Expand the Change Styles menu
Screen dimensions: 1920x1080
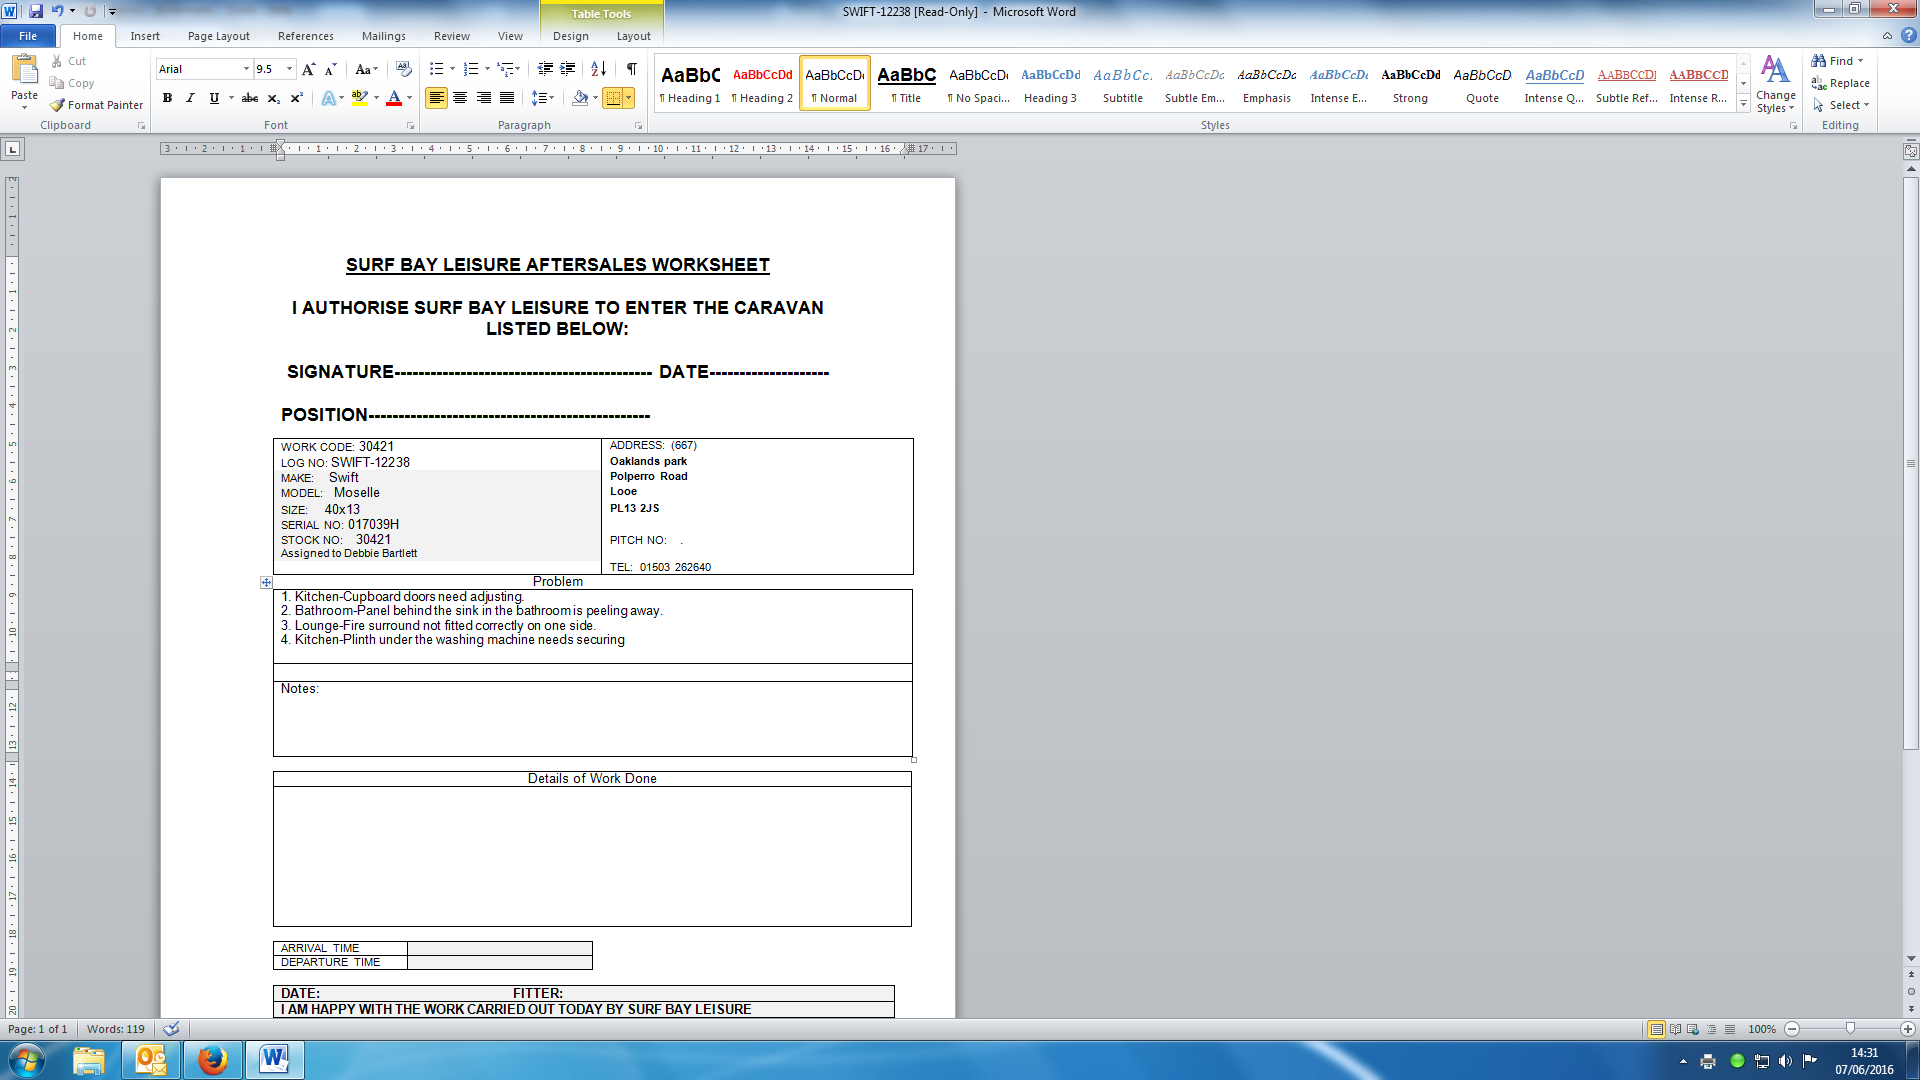1775,85
